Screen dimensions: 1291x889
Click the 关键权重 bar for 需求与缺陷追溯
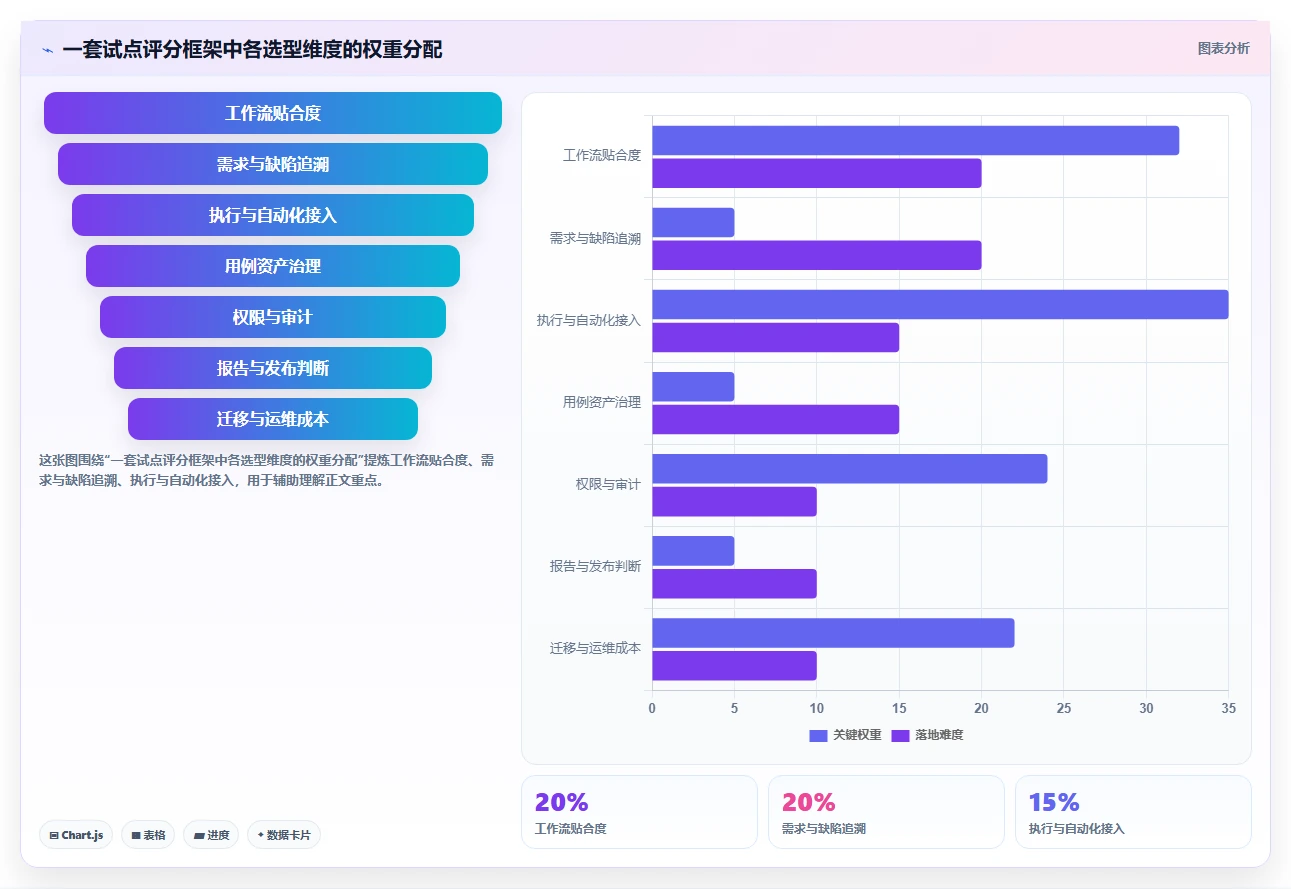click(x=694, y=222)
